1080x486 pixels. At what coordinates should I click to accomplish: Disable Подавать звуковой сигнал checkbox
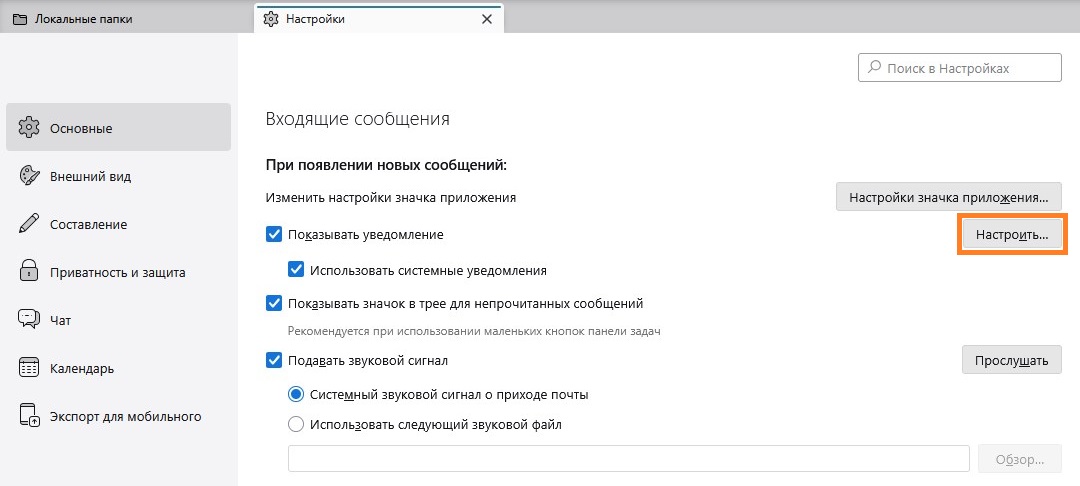coord(274,360)
